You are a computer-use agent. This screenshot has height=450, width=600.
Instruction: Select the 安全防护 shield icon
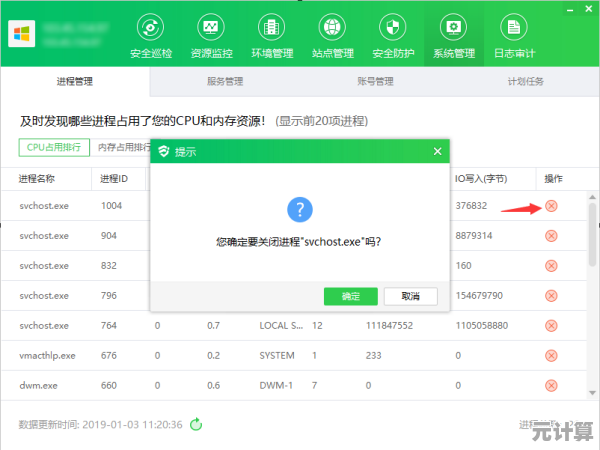393,27
